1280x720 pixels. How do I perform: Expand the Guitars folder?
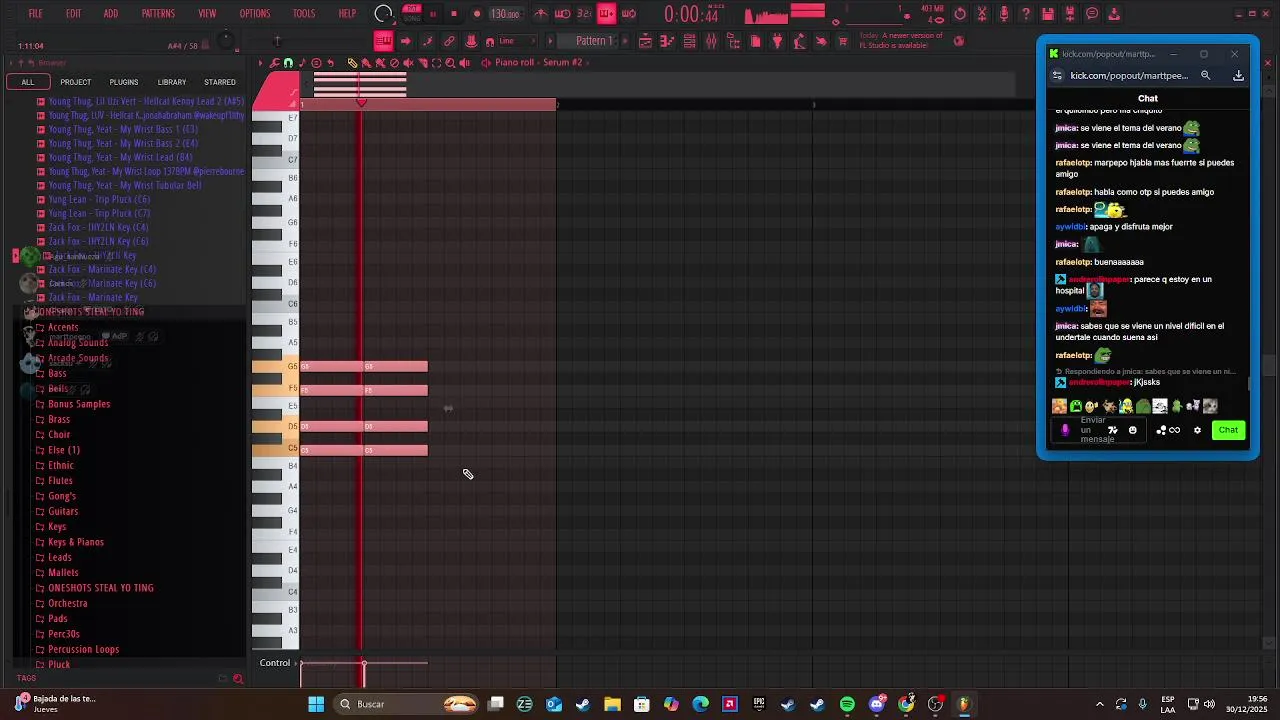point(63,511)
